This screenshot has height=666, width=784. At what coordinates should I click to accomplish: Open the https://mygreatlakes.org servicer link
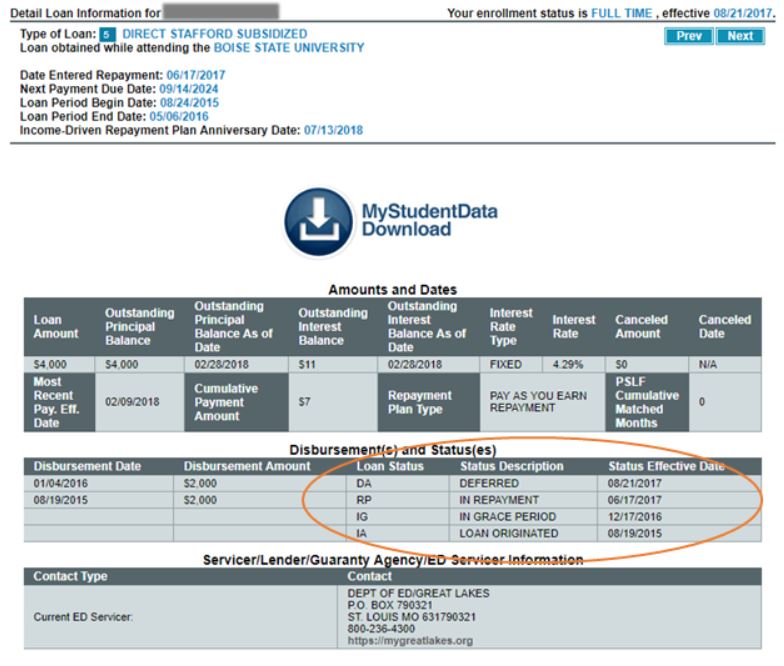(410, 640)
